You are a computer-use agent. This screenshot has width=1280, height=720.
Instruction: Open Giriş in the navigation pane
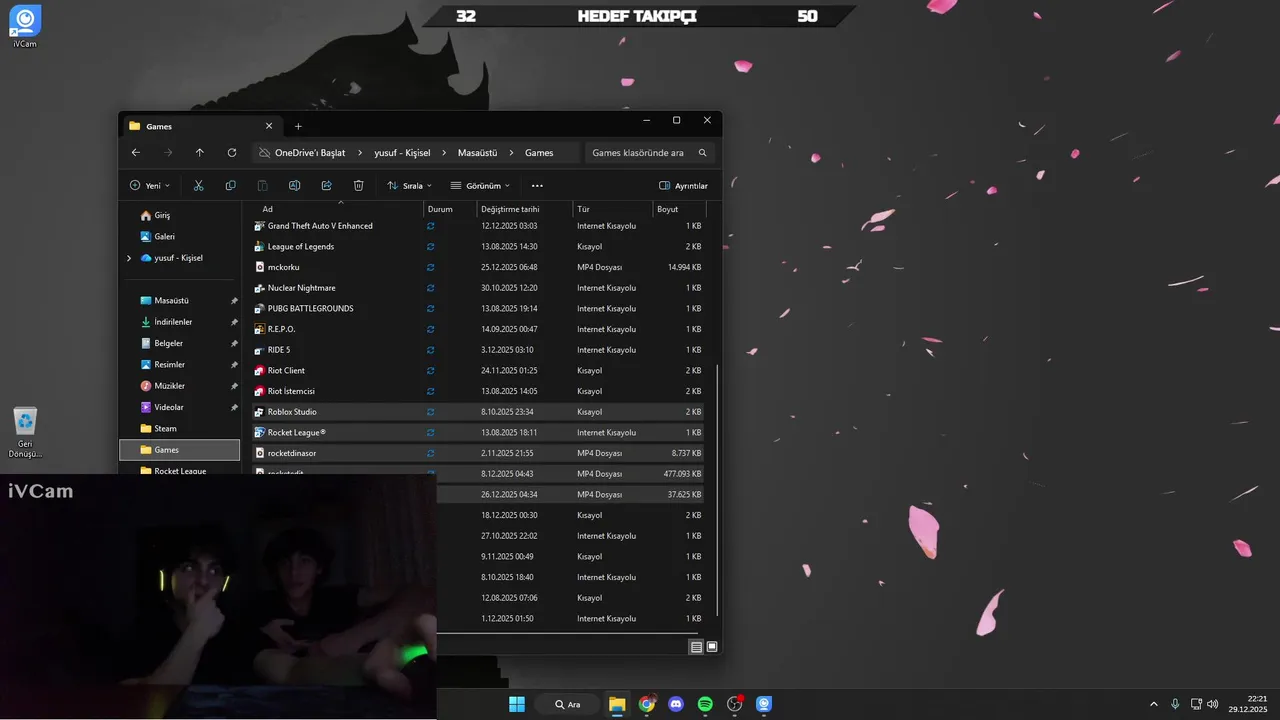click(x=162, y=215)
